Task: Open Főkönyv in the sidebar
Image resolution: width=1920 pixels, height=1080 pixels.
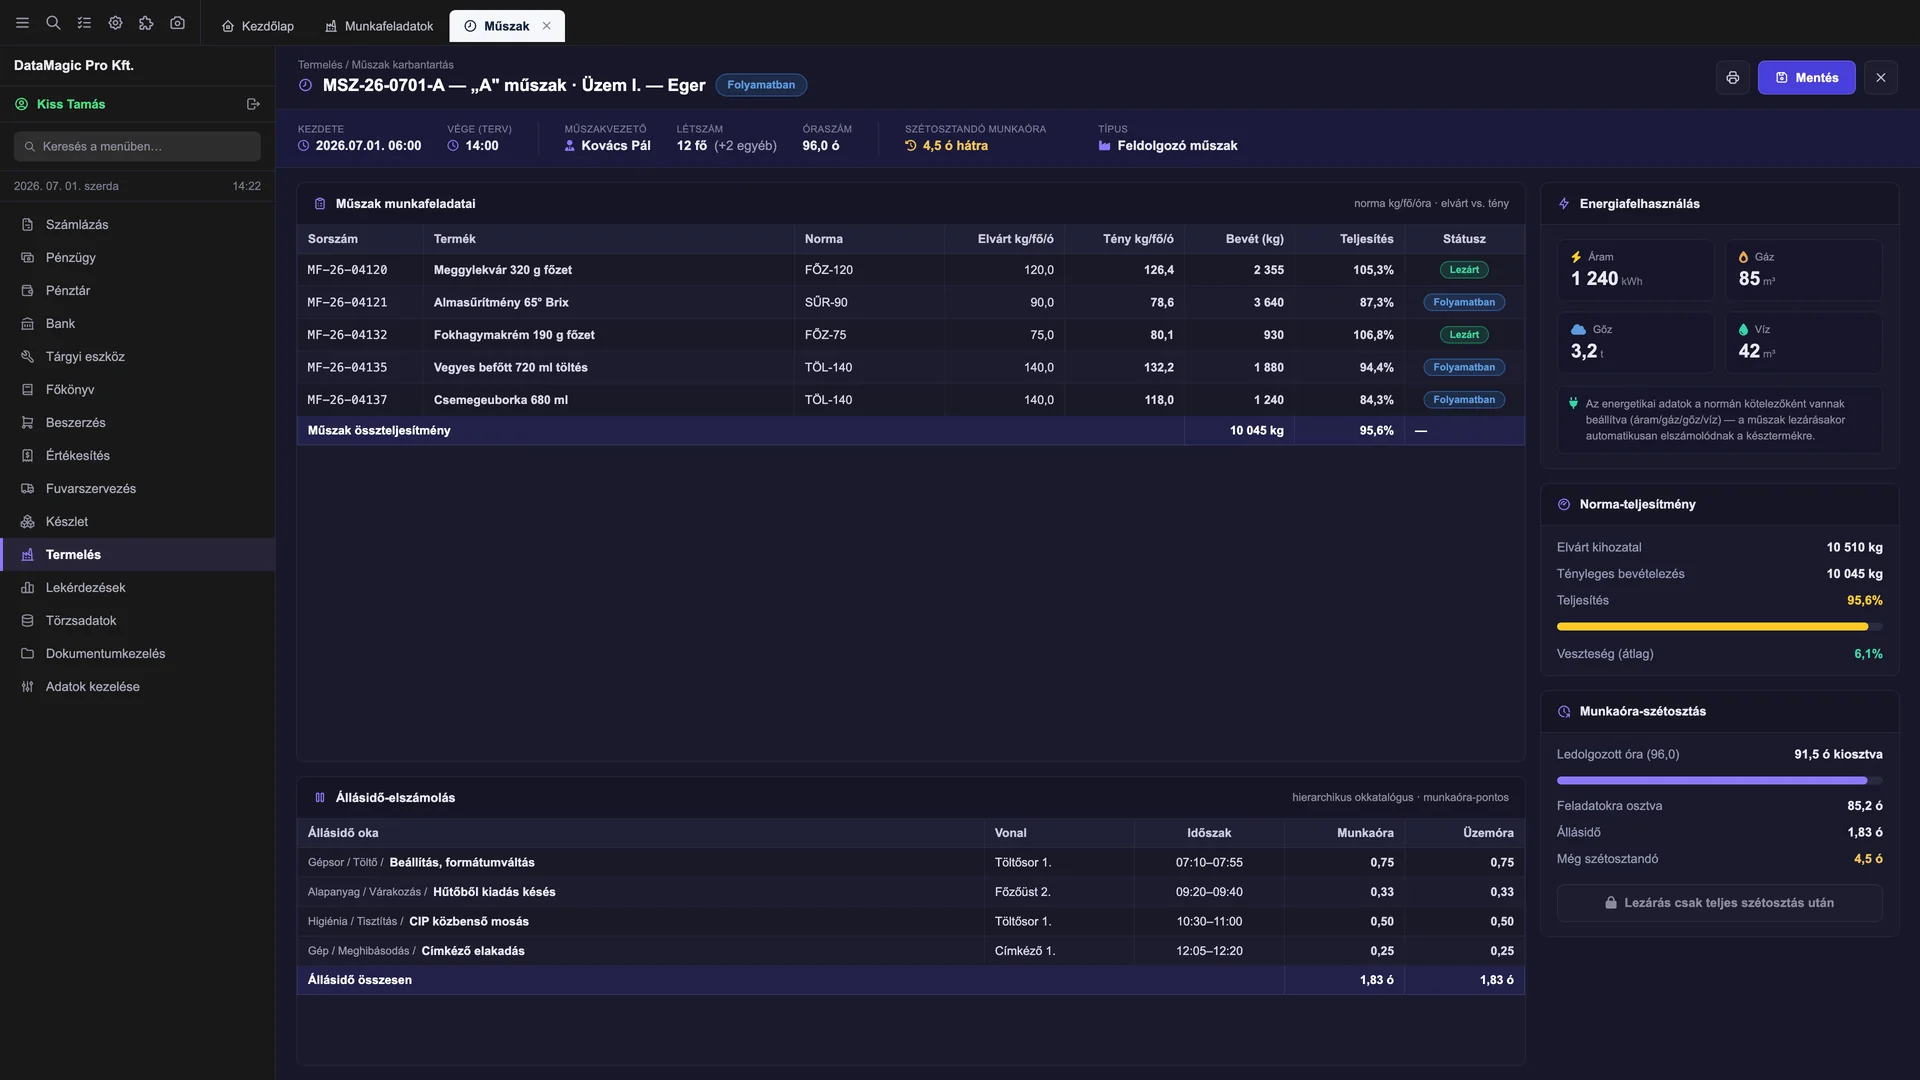Action: 137,390
